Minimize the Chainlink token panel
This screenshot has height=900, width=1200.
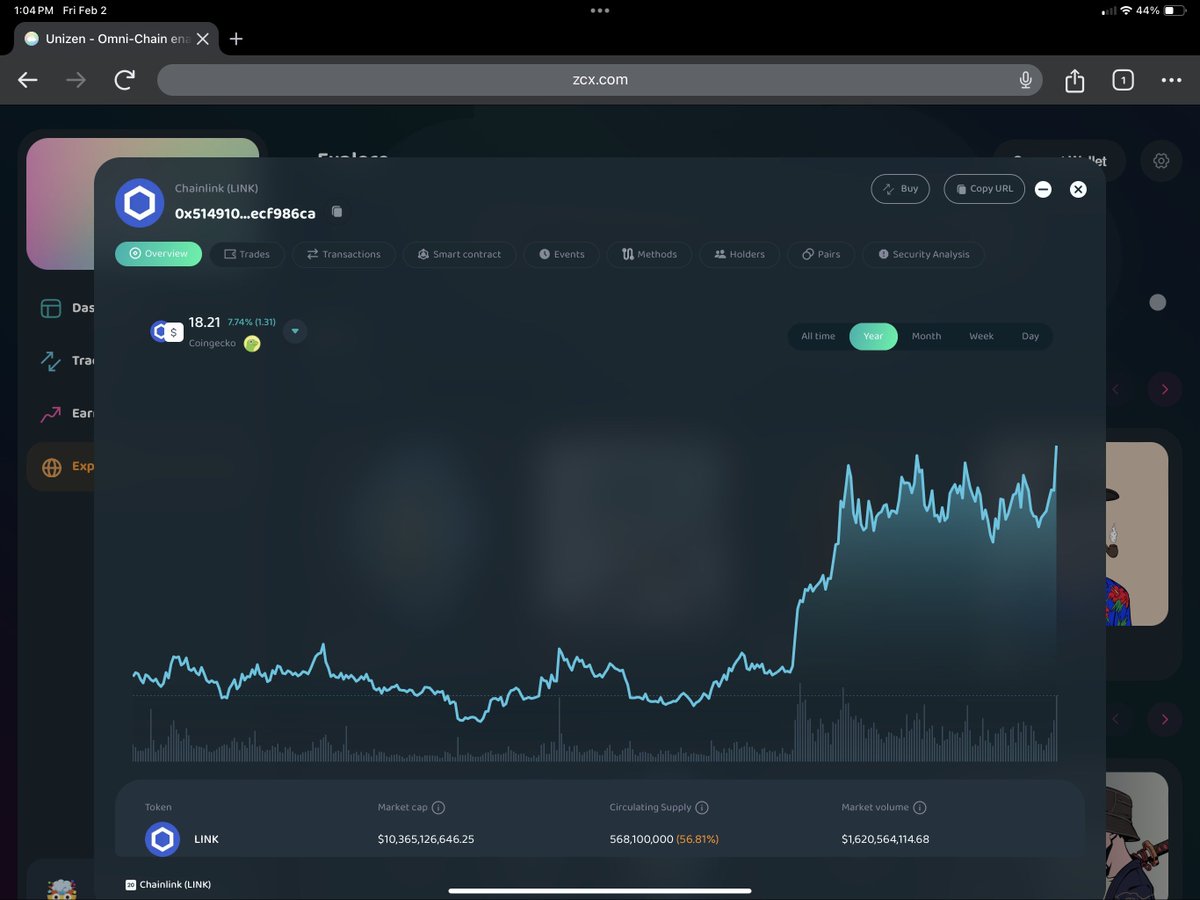pos(1043,189)
